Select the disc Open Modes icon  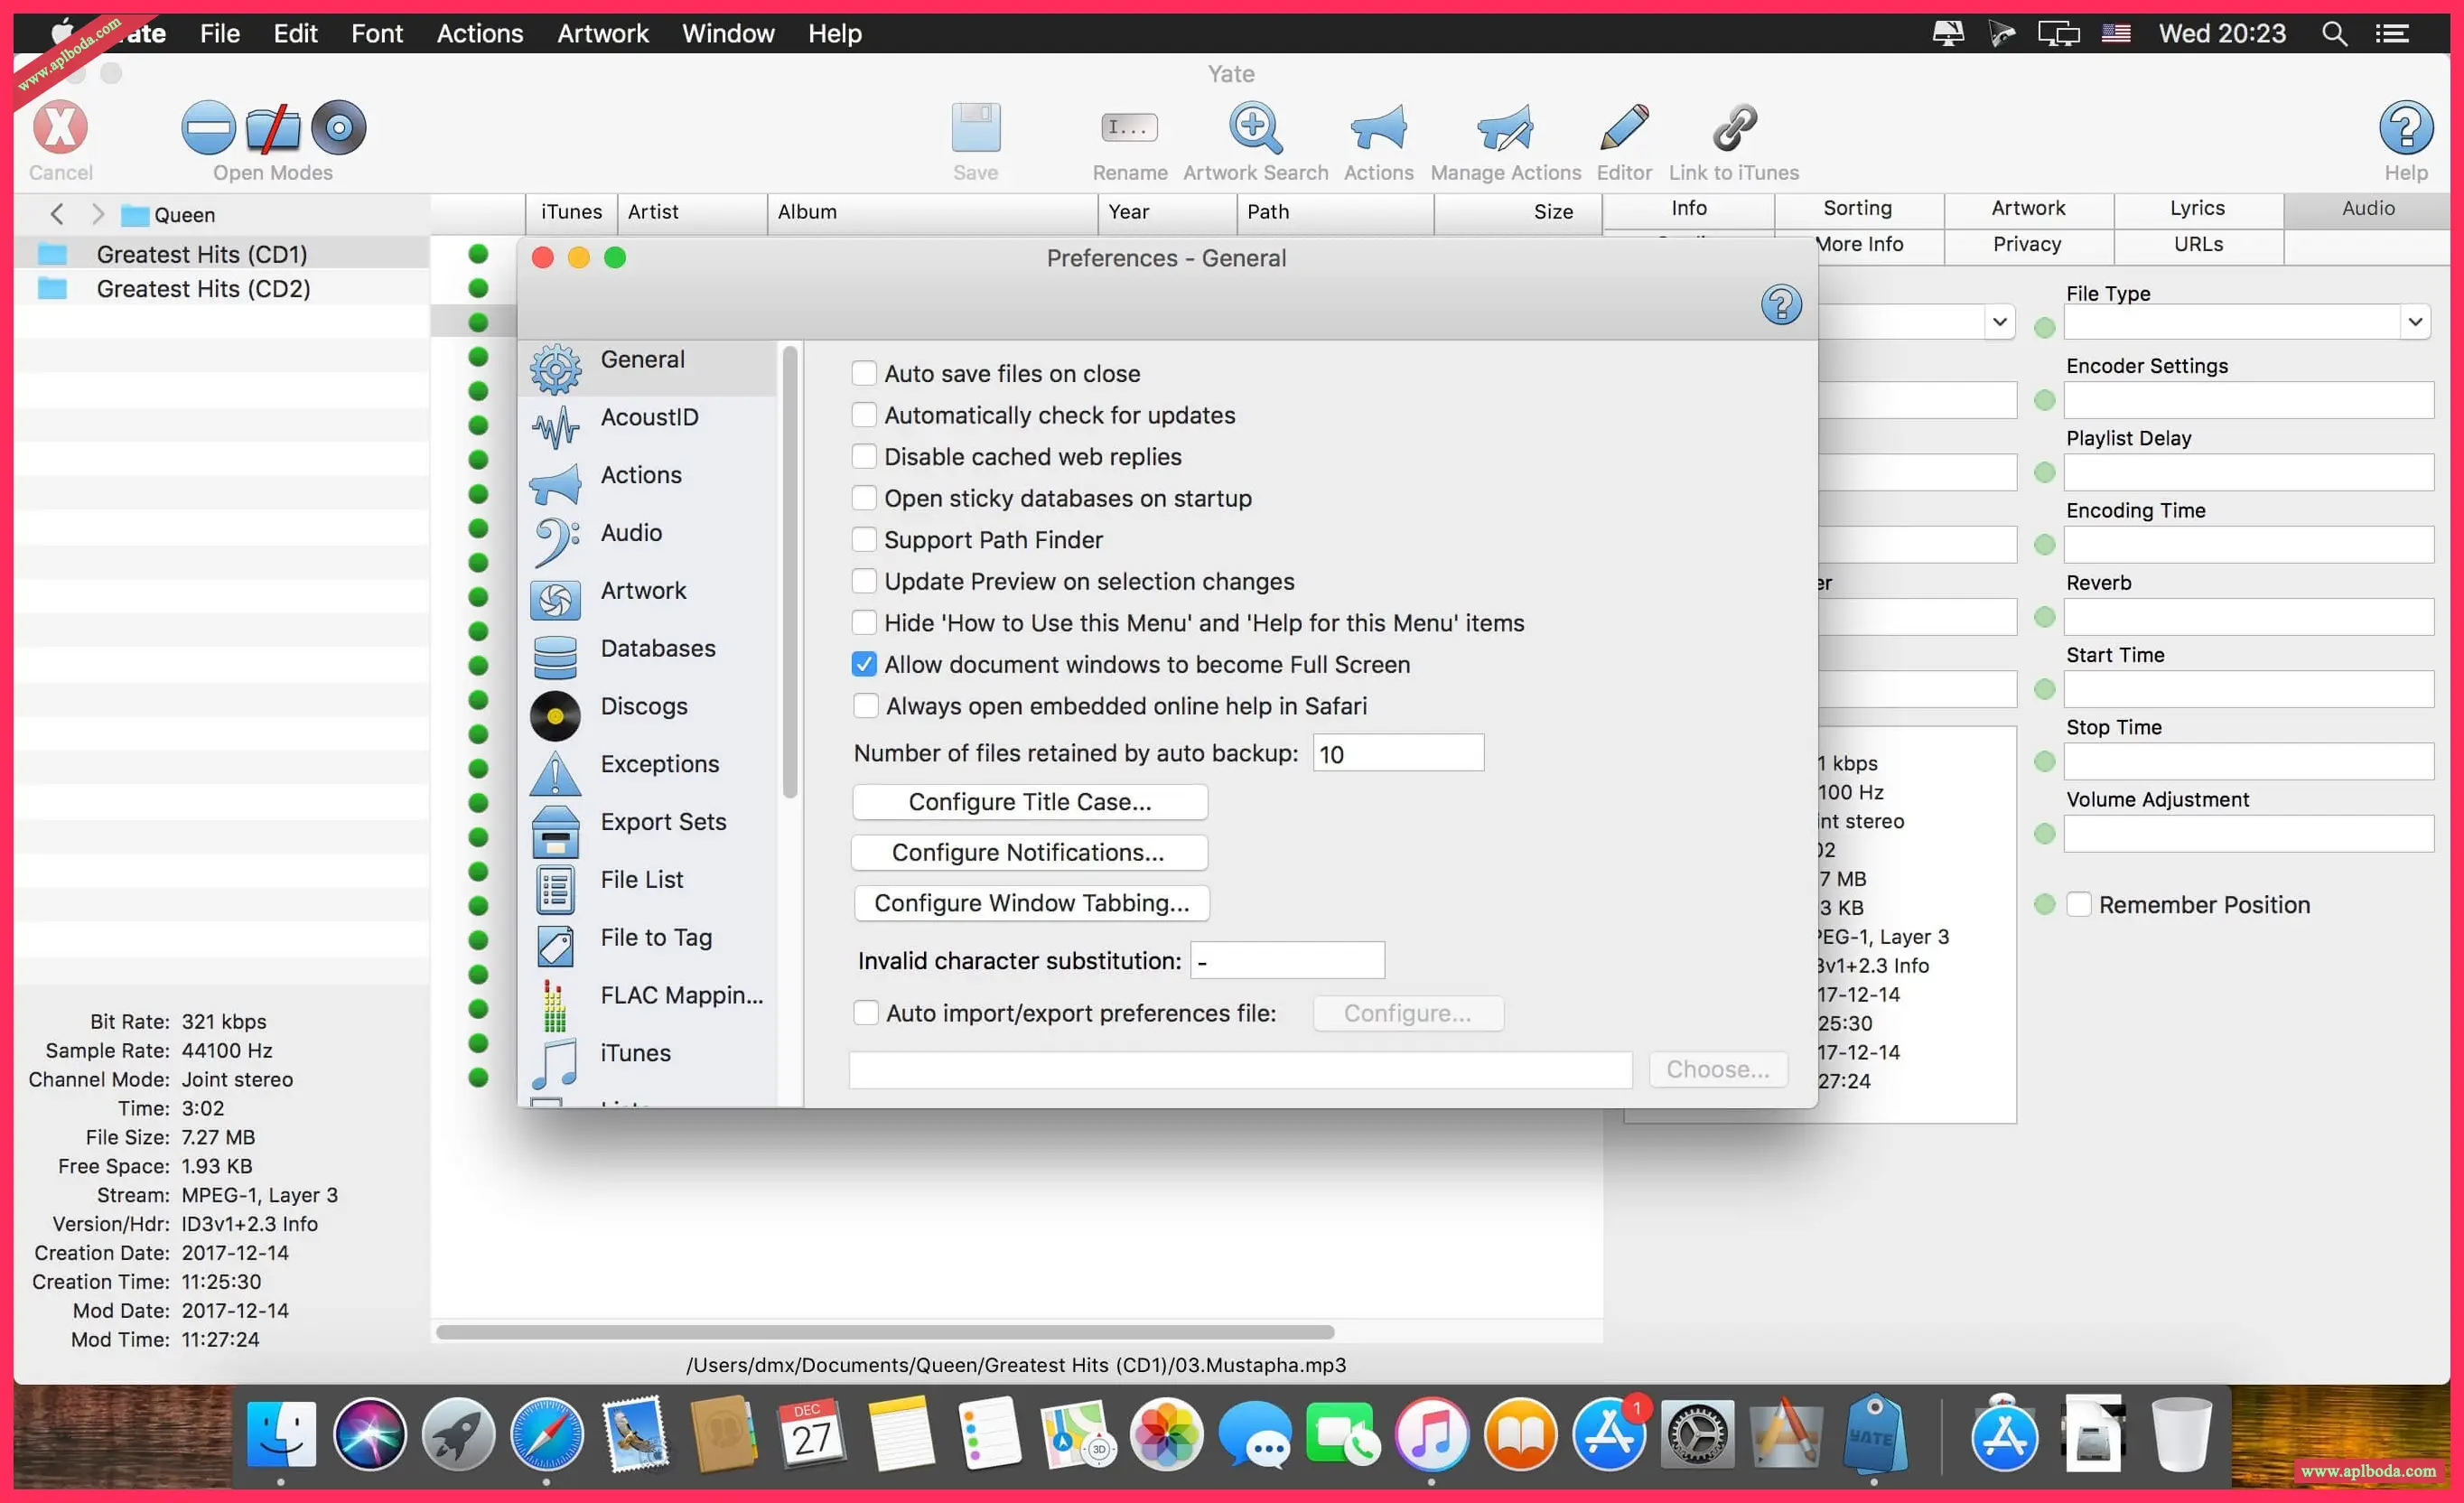pos(338,128)
